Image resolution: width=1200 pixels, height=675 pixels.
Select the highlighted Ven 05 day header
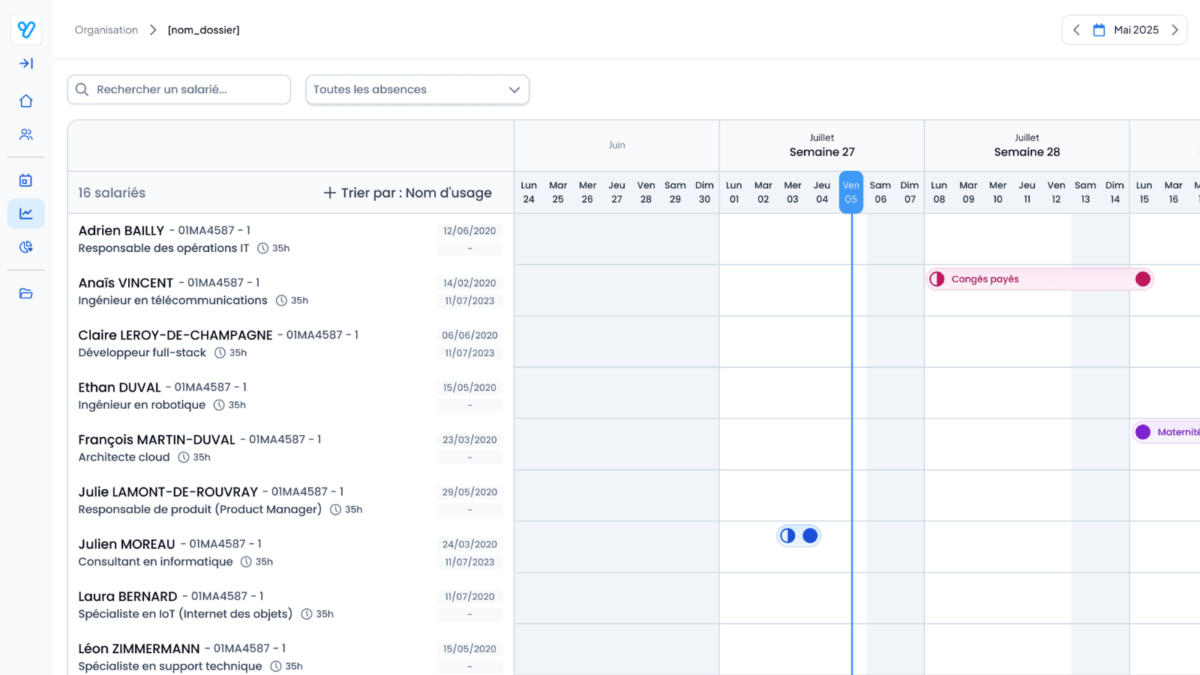coord(851,192)
